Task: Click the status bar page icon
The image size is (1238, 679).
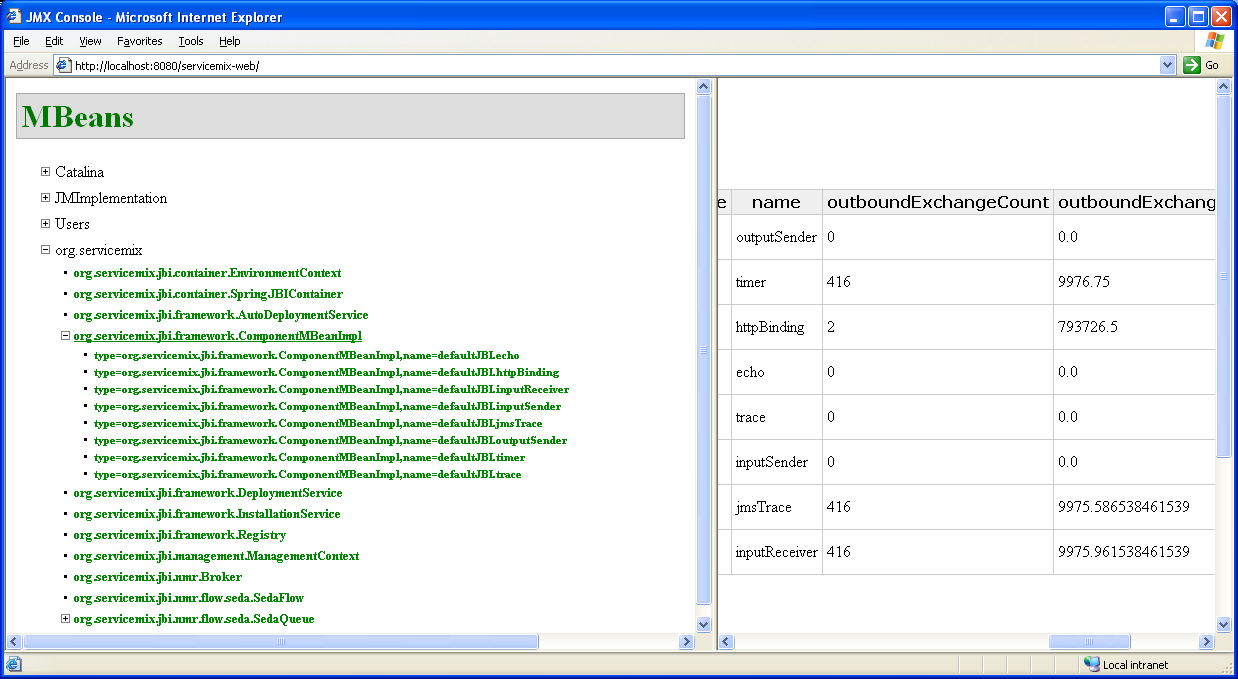Action: 13,664
